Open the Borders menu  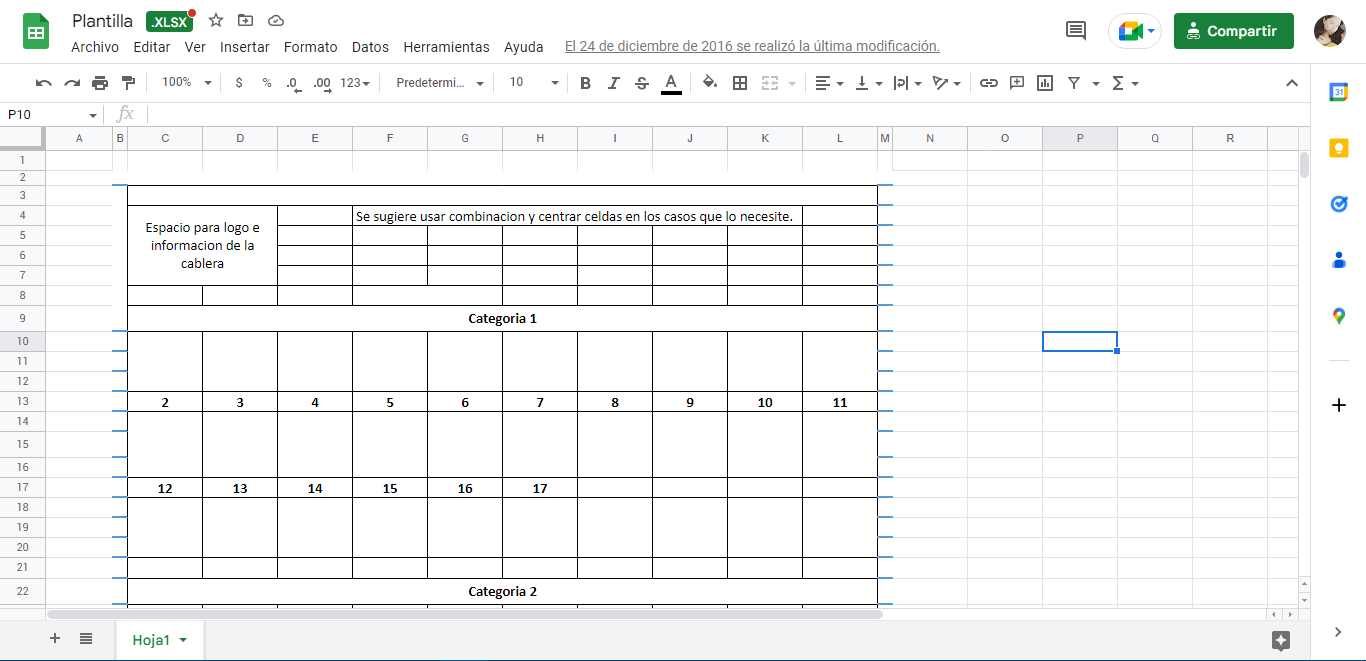pos(740,83)
